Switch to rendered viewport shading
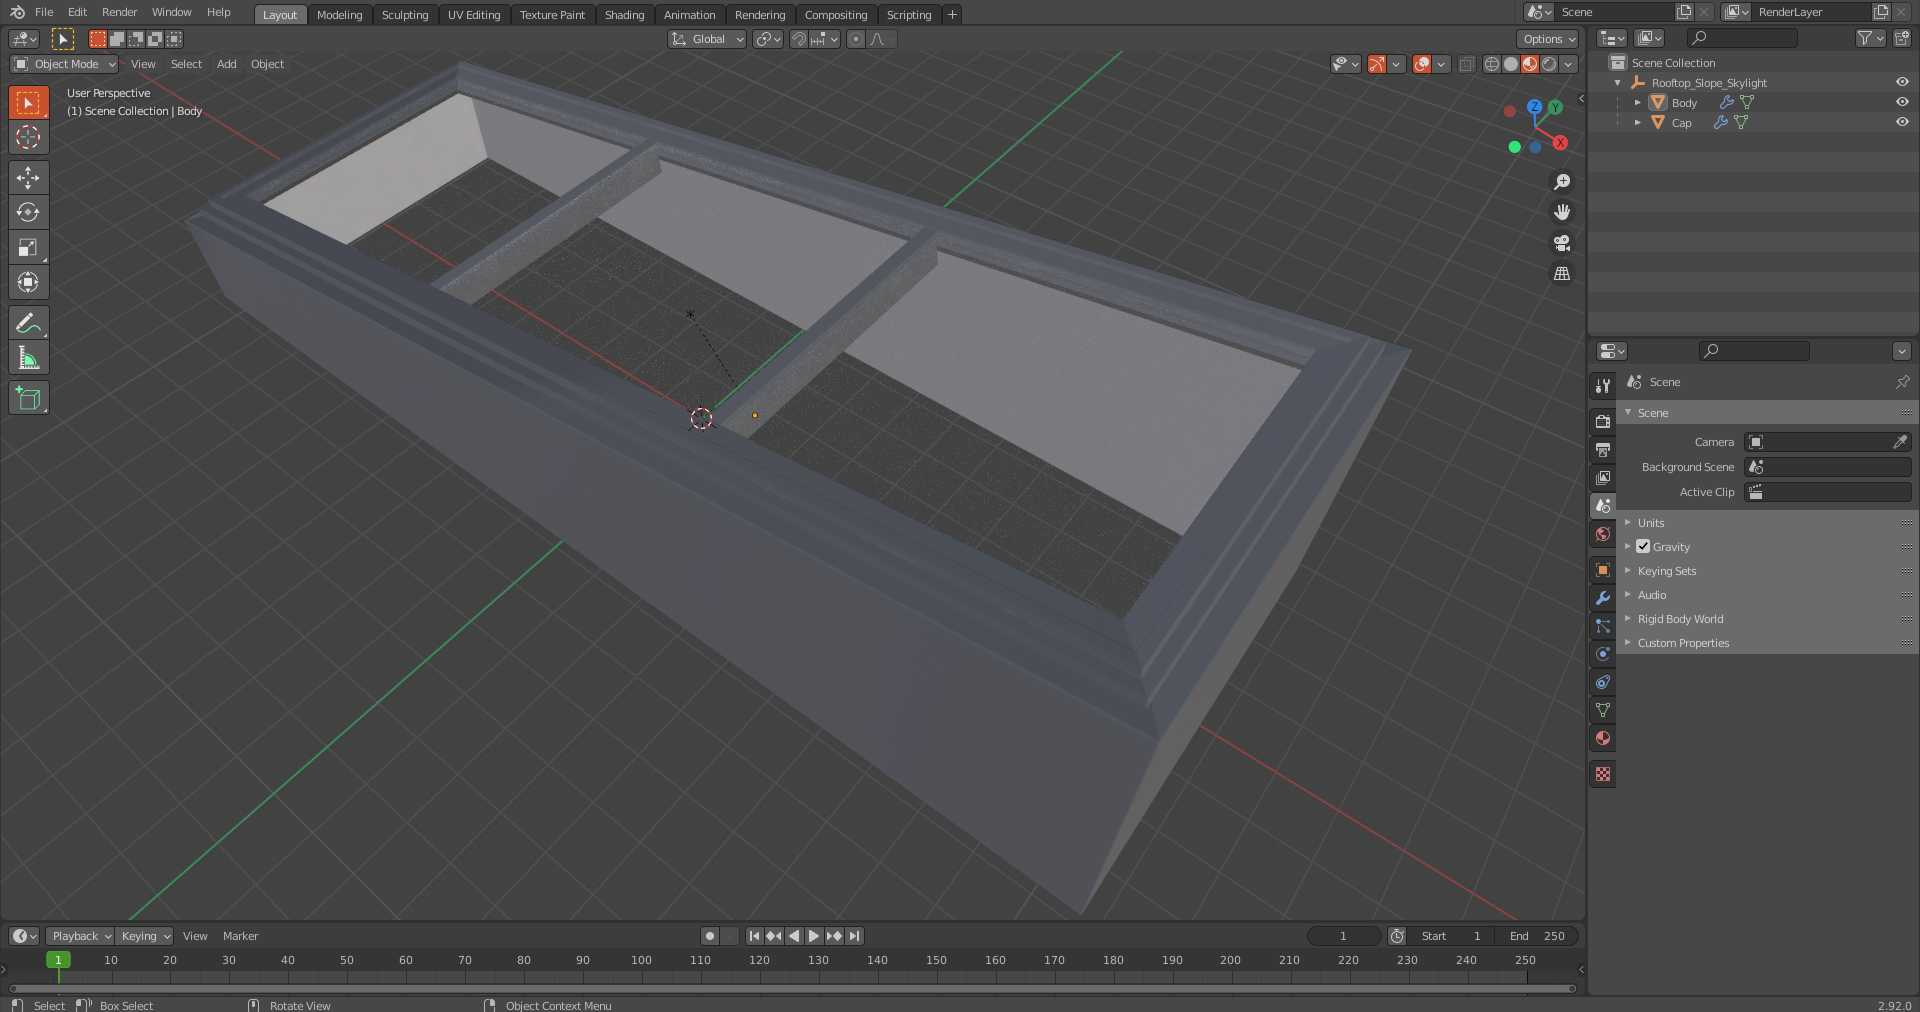 coord(1549,64)
